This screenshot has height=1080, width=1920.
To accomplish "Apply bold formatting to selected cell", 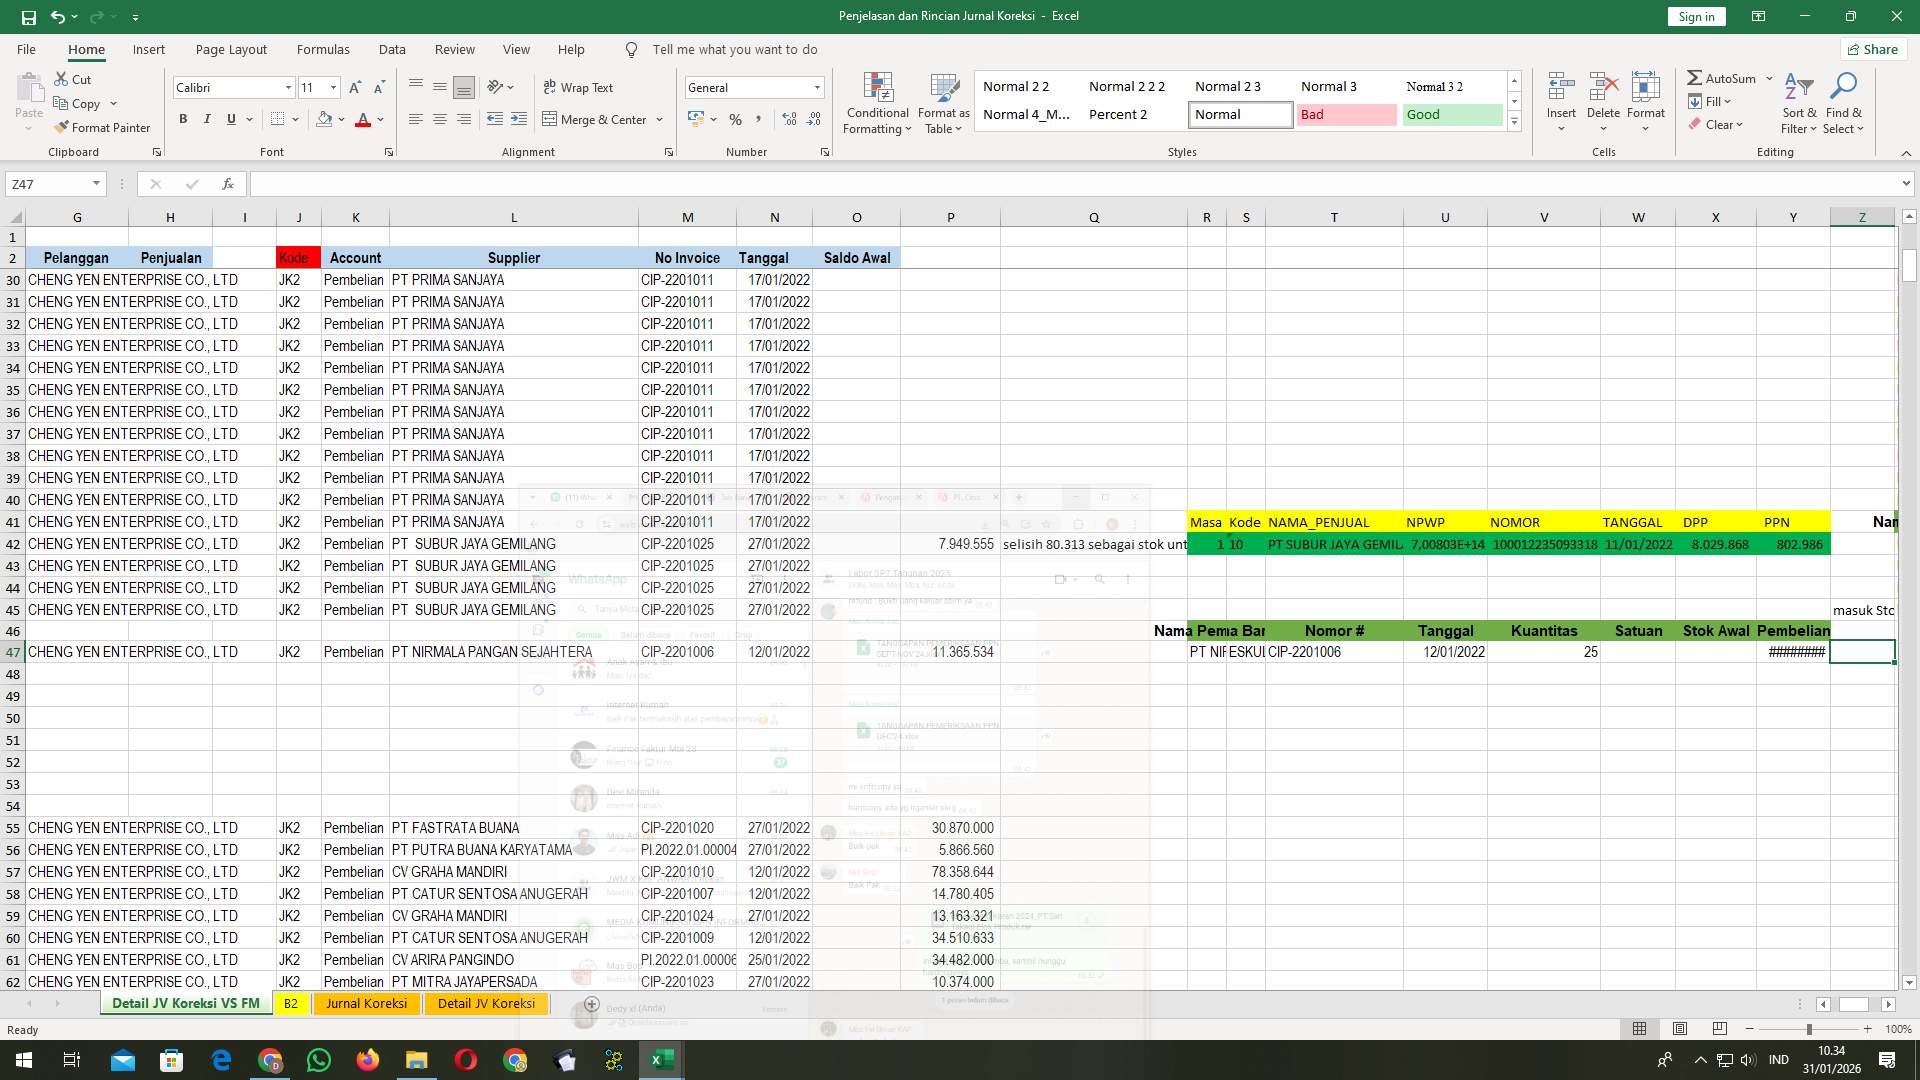I will click(183, 119).
